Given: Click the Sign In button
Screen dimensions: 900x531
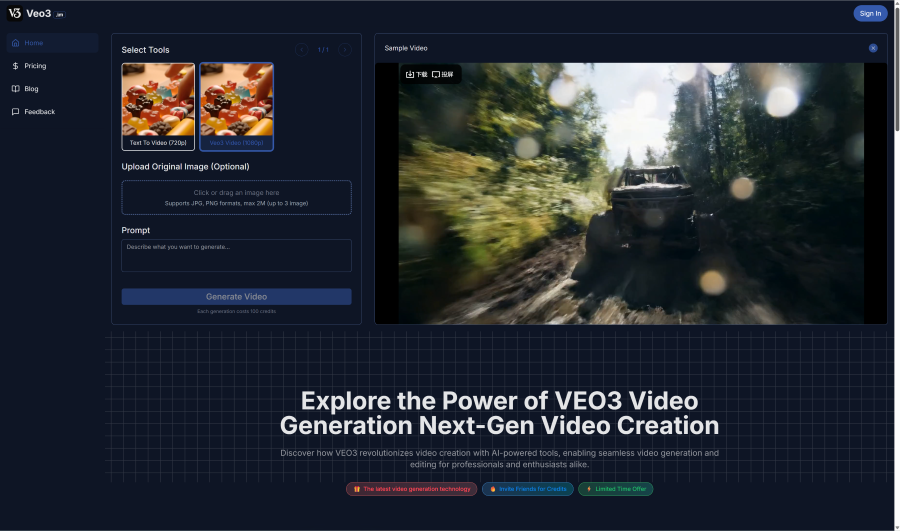Looking at the screenshot, I should pos(870,13).
